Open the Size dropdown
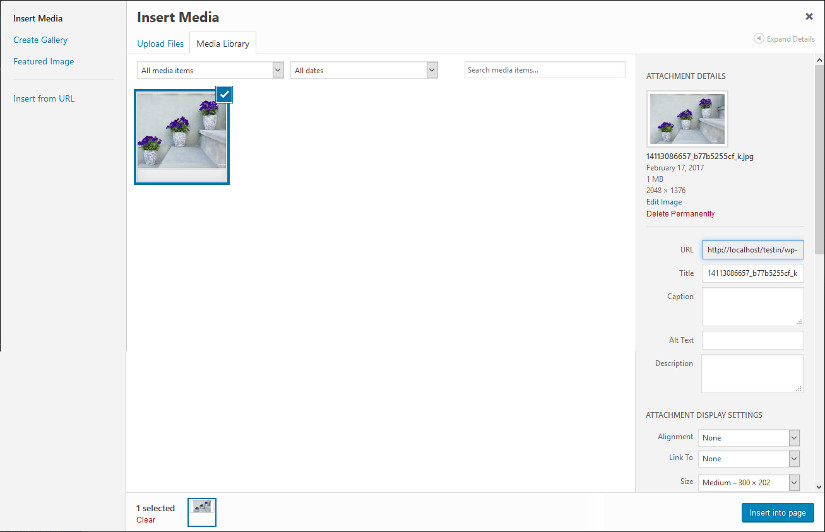The height and width of the screenshot is (532, 825). click(x=750, y=483)
